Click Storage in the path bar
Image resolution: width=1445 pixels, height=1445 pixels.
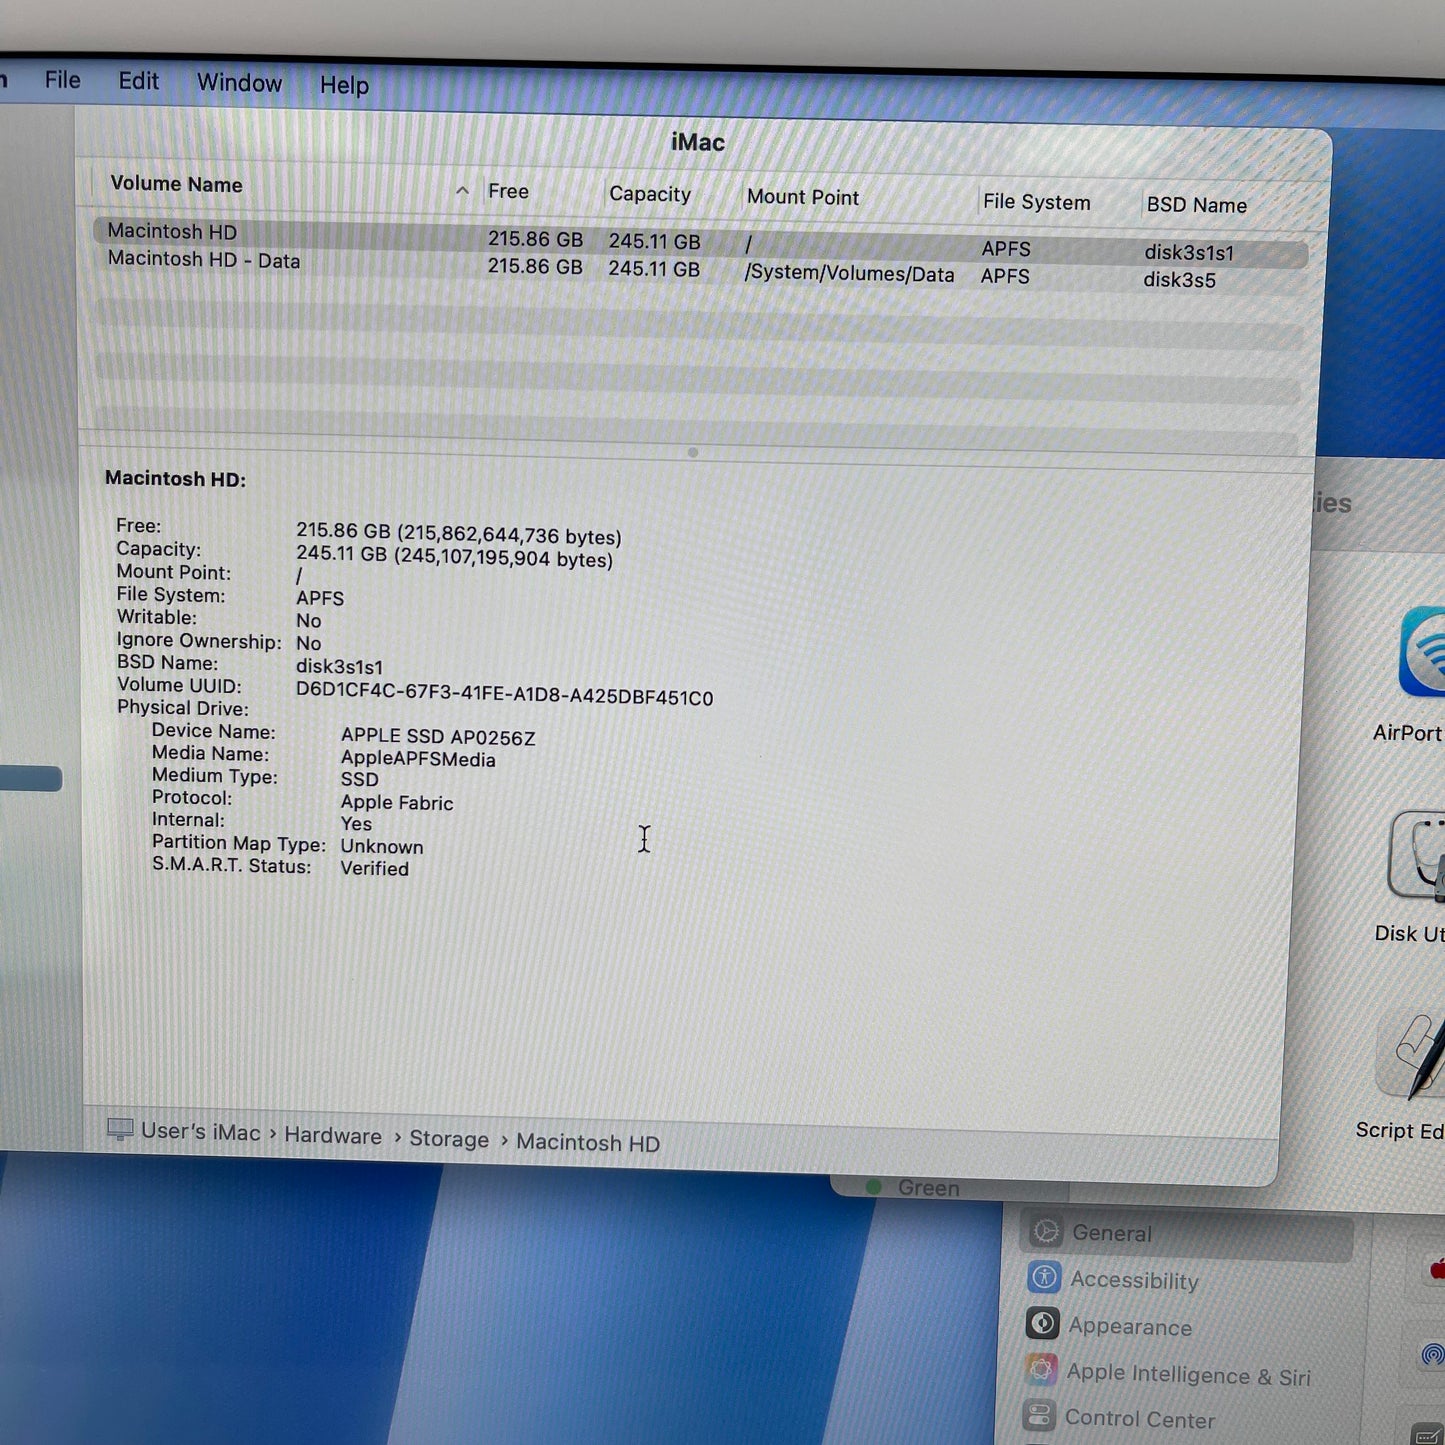pyautogui.click(x=449, y=1139)
